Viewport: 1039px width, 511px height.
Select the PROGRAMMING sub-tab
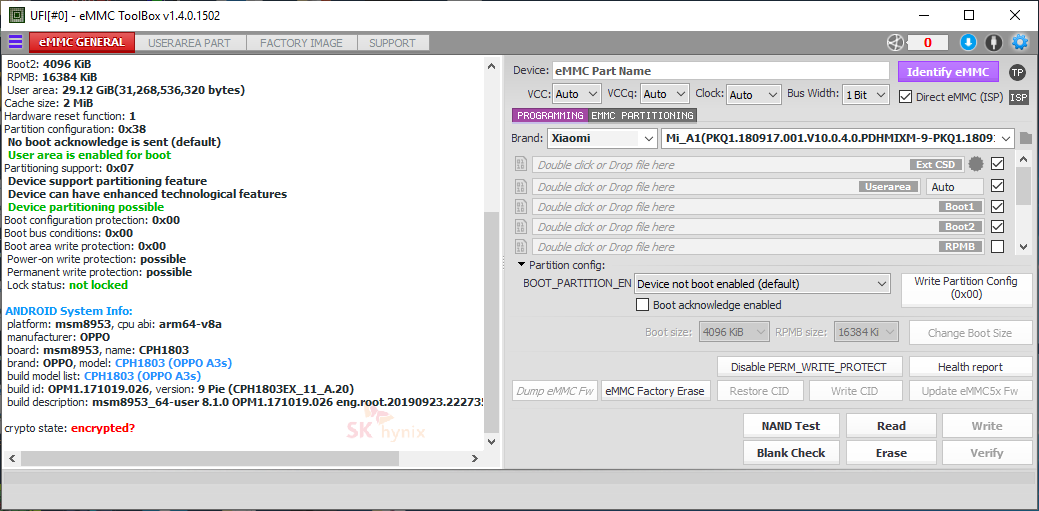coord(550,115)
